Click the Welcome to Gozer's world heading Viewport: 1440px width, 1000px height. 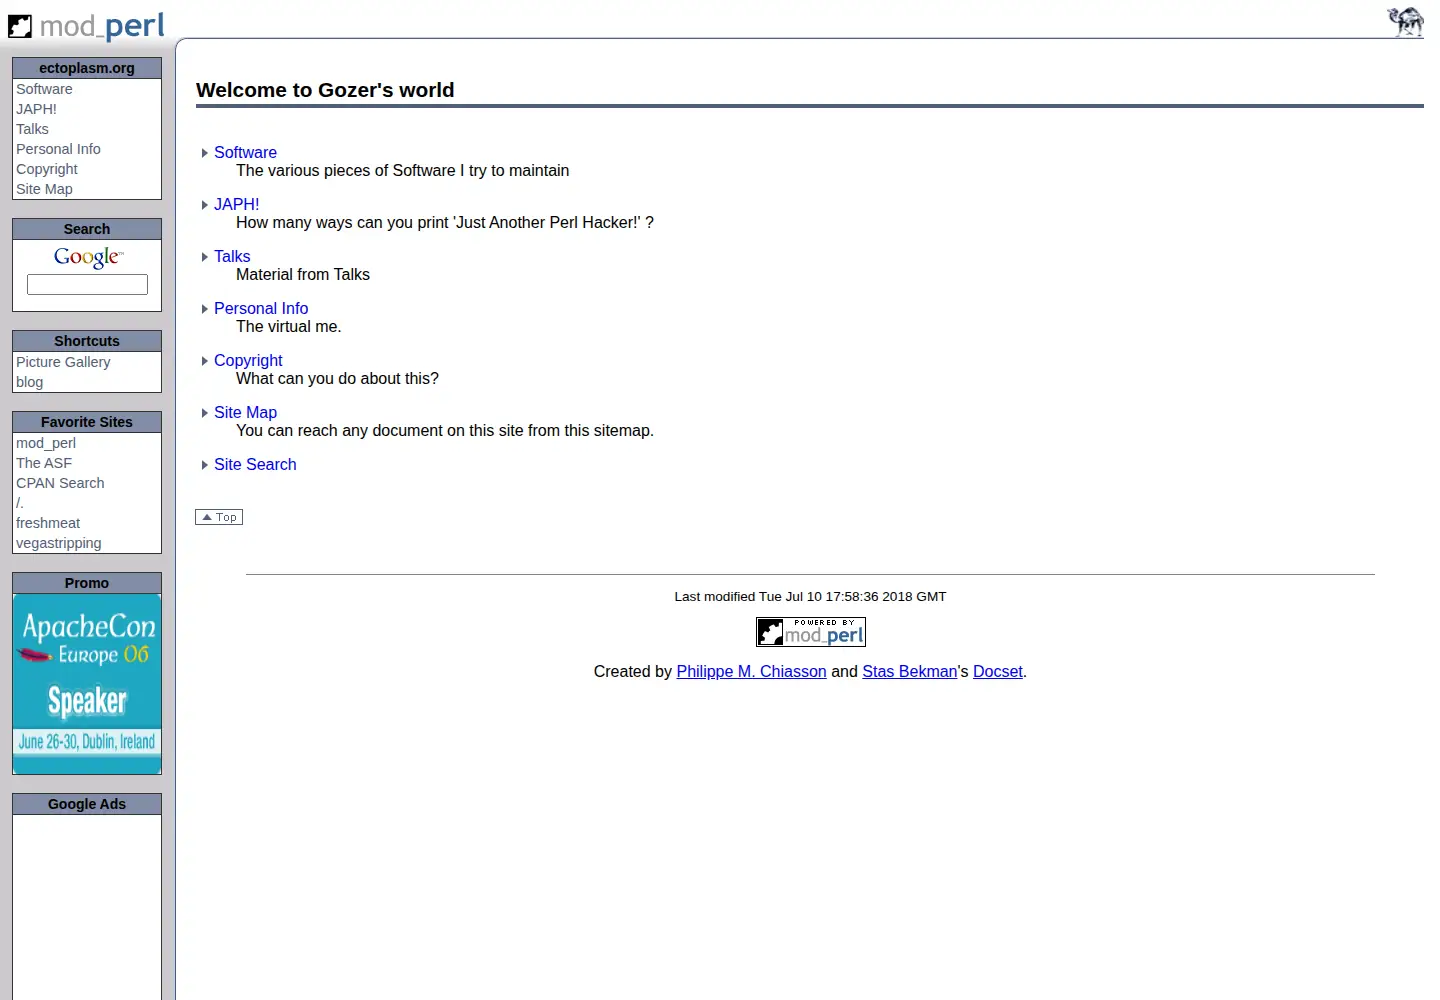coord(325,90)
